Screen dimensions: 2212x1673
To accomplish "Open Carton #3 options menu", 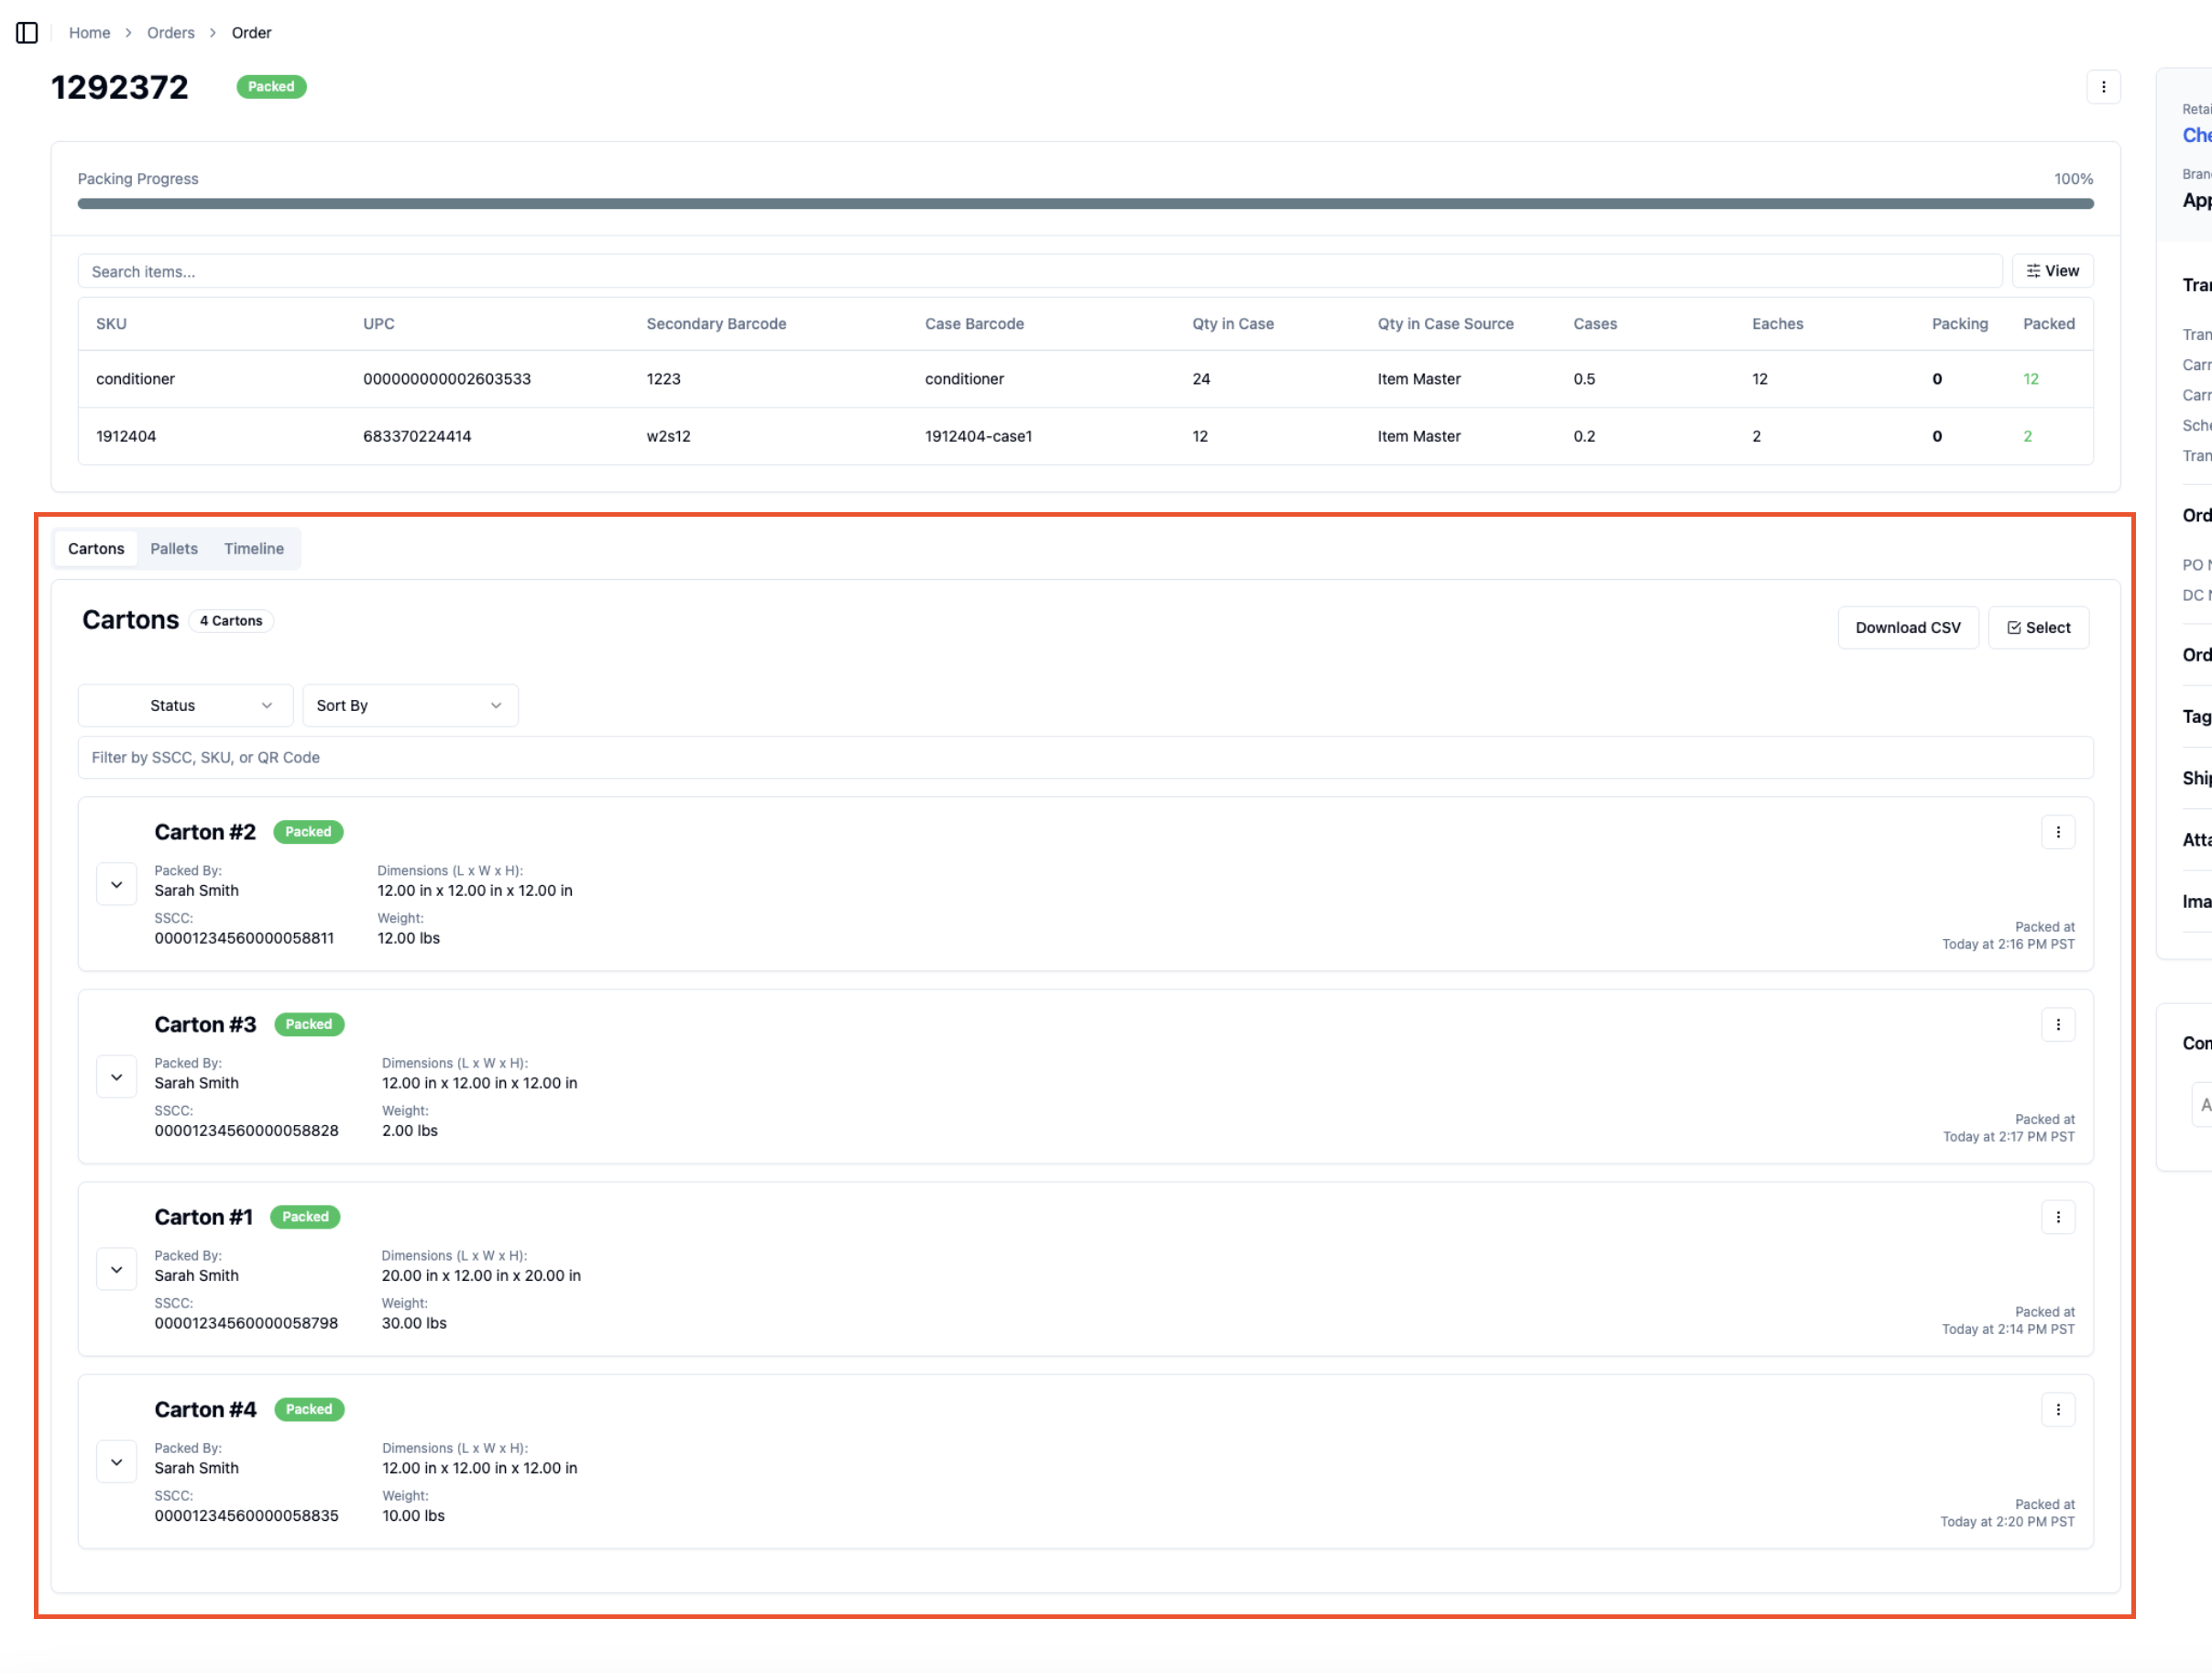I will [x=2058, y=1024].
